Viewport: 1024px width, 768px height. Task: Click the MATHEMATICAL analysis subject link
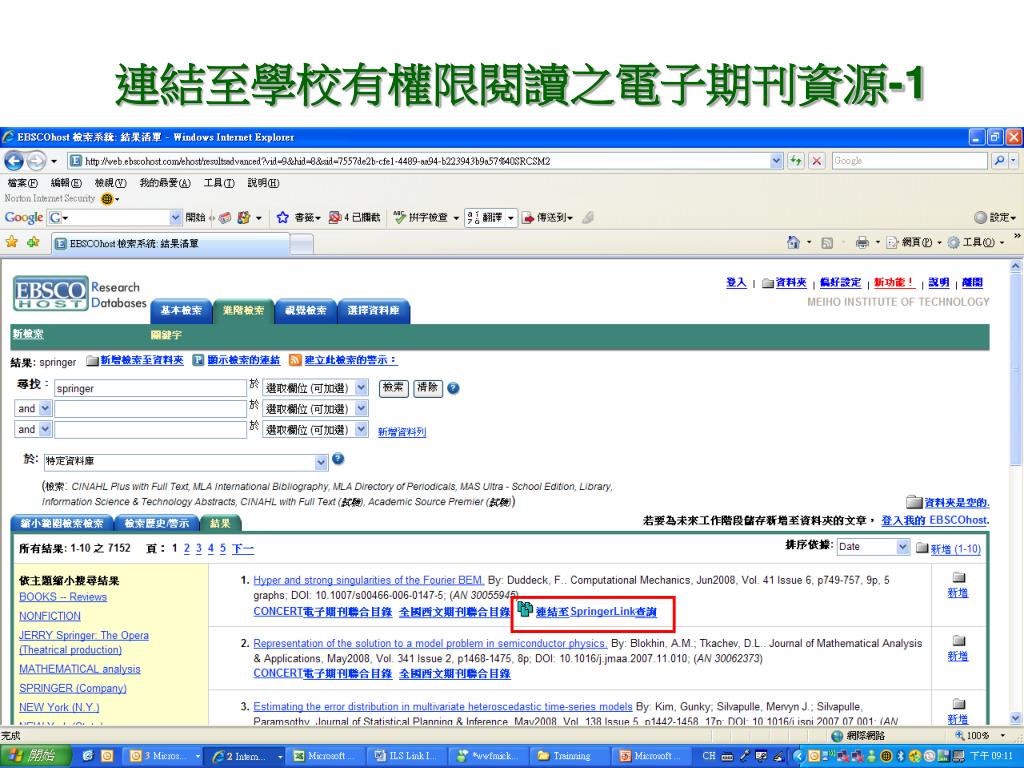click(x=80, y=669)
